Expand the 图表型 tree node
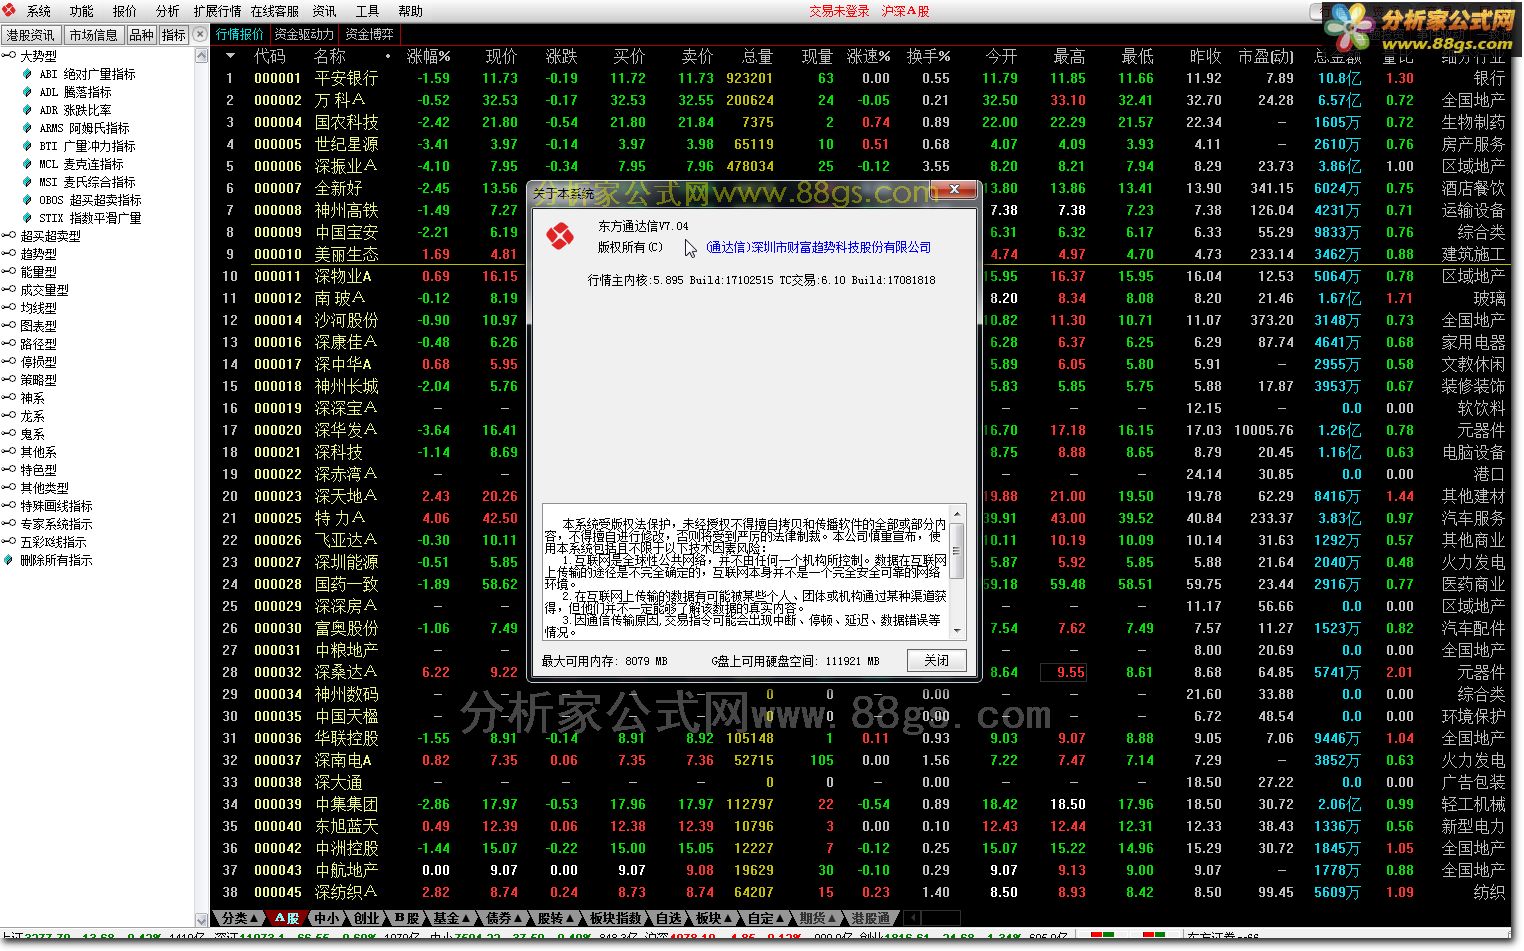This screenshot has width=1524, height=951. 9,326
